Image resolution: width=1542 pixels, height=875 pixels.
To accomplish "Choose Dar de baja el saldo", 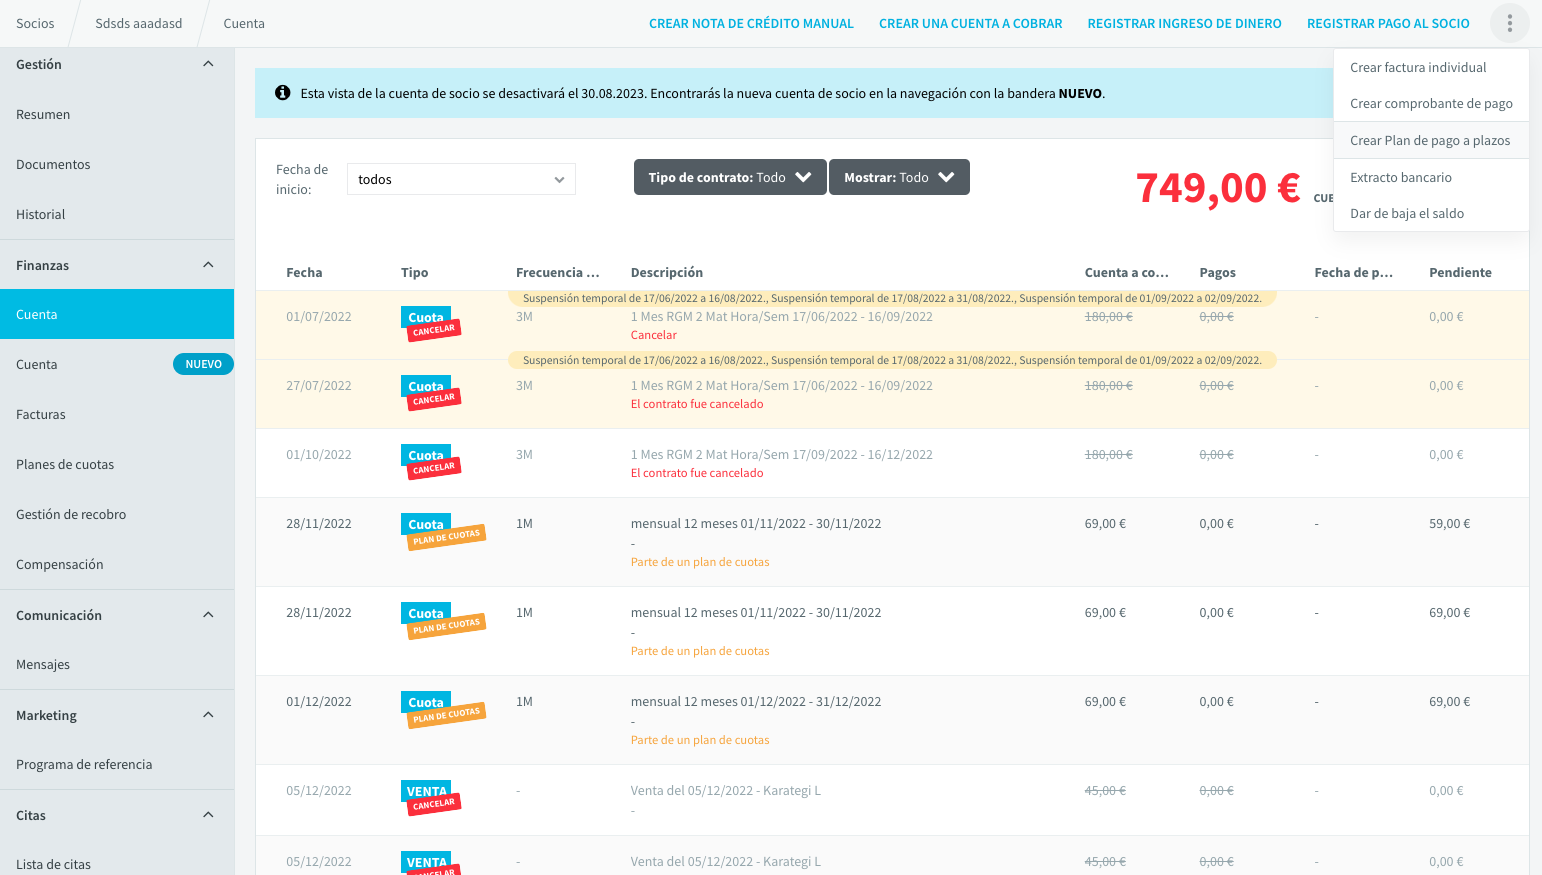I will [1431, 213].
